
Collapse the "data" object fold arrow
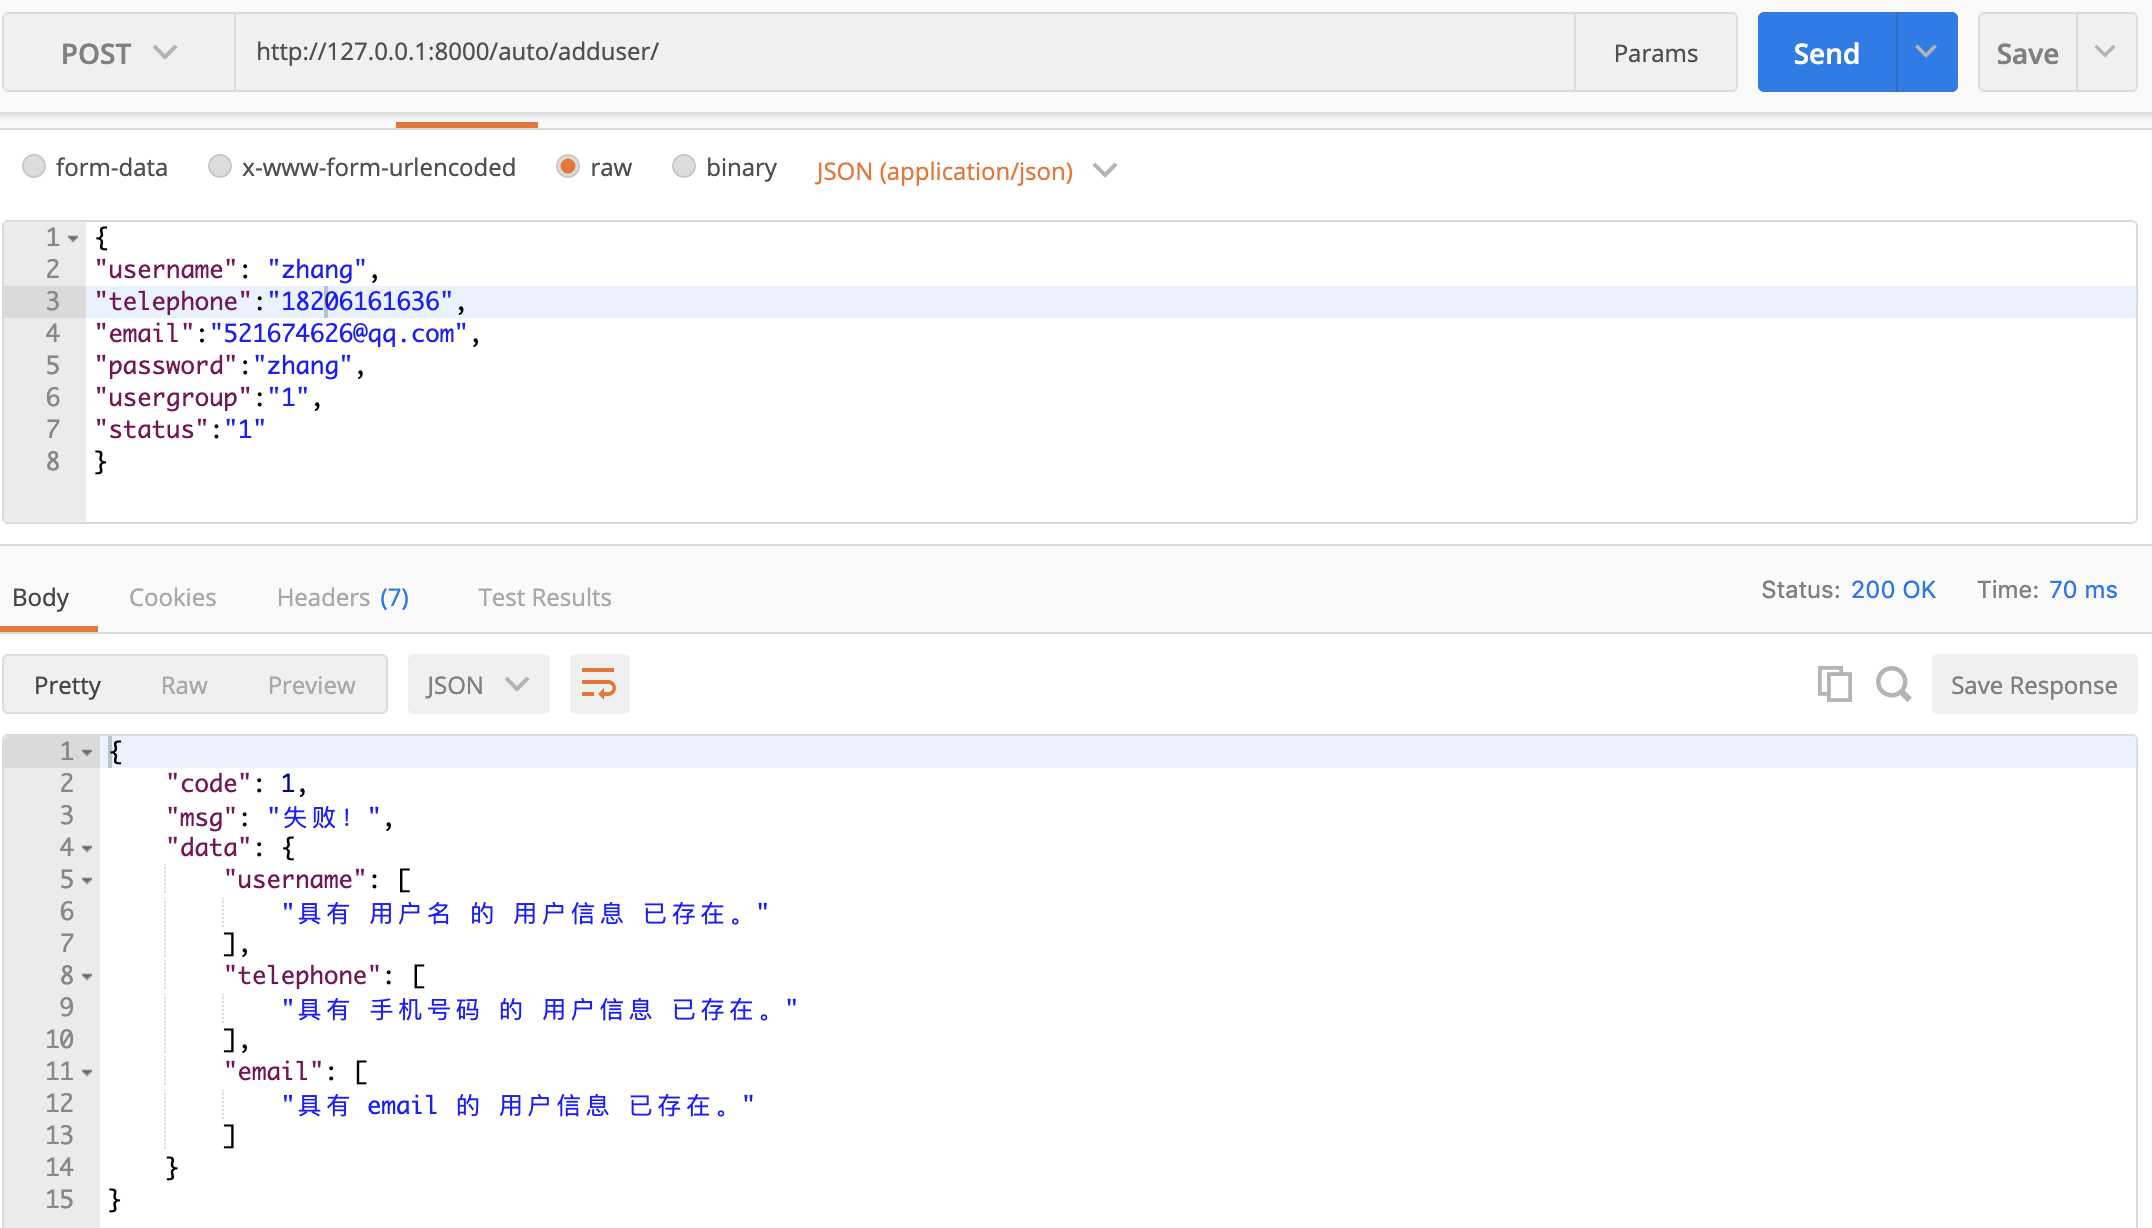point(87,849)
